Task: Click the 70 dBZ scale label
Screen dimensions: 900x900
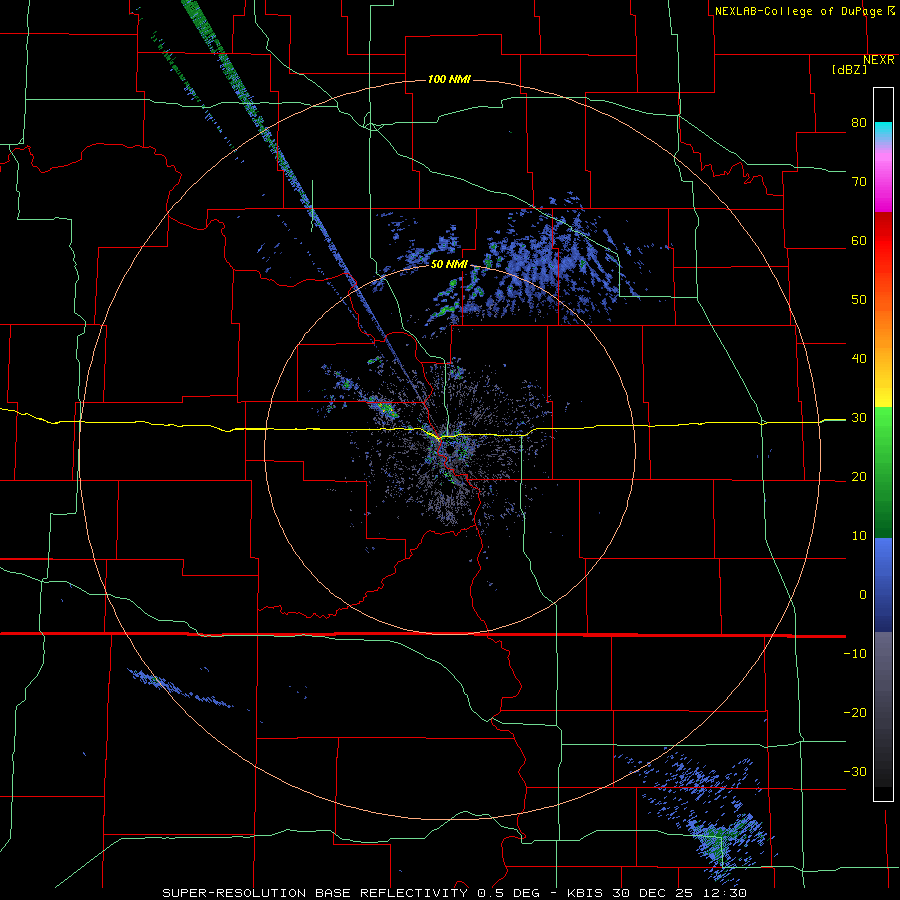Action: (x=859, y=181)
